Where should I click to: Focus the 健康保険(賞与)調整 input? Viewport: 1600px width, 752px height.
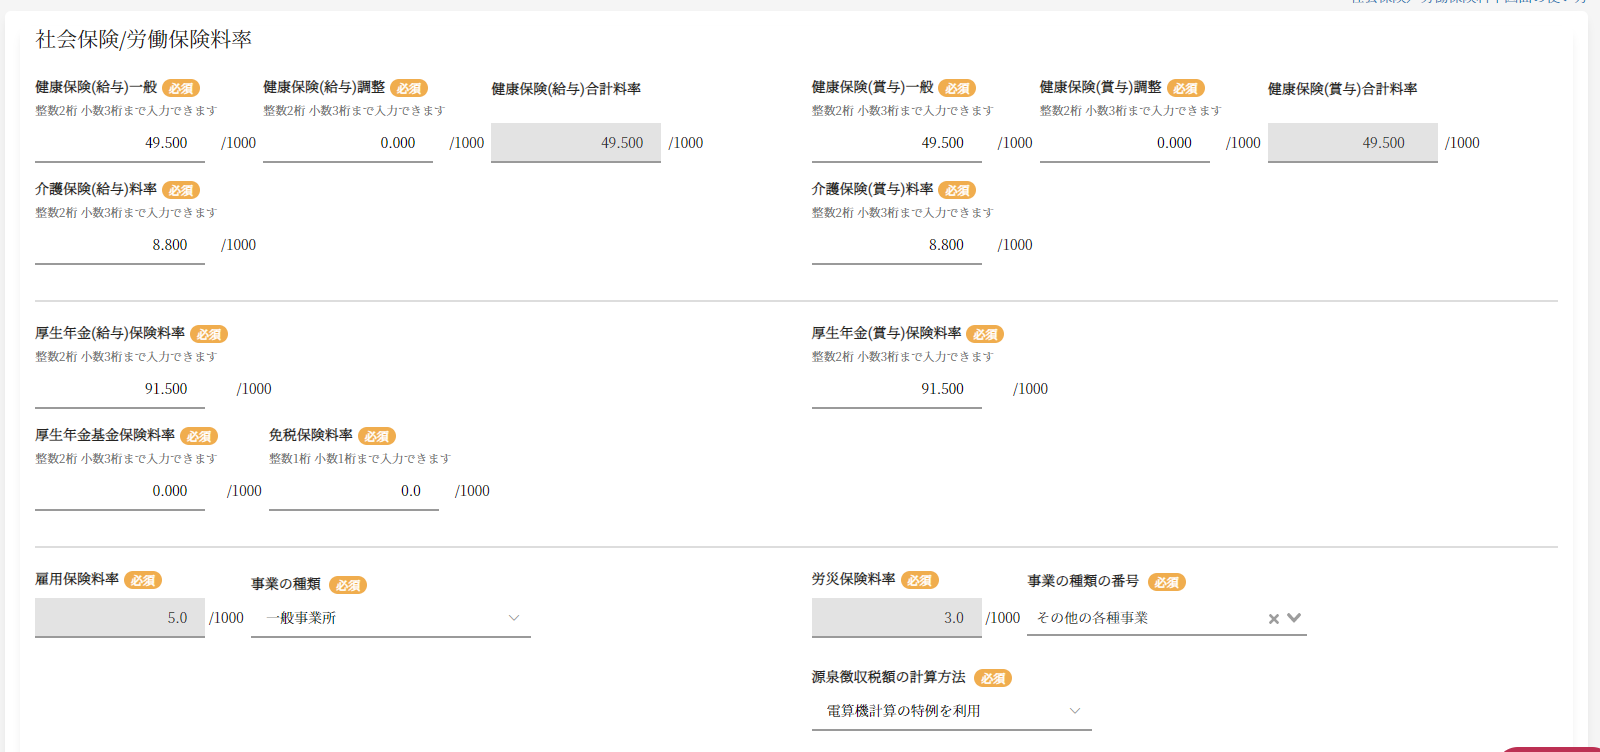coord(1124,143)
